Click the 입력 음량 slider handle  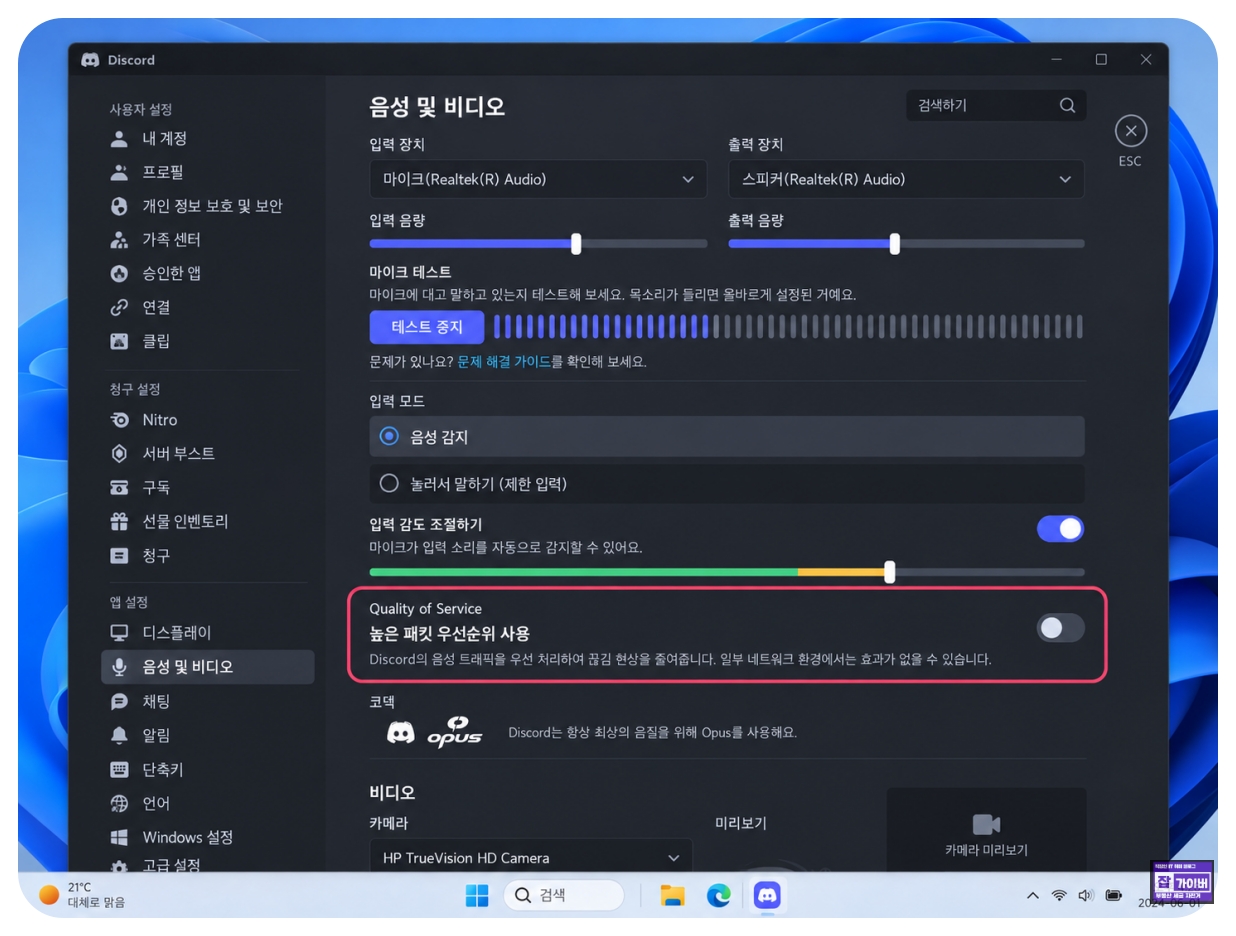point(576,243)
